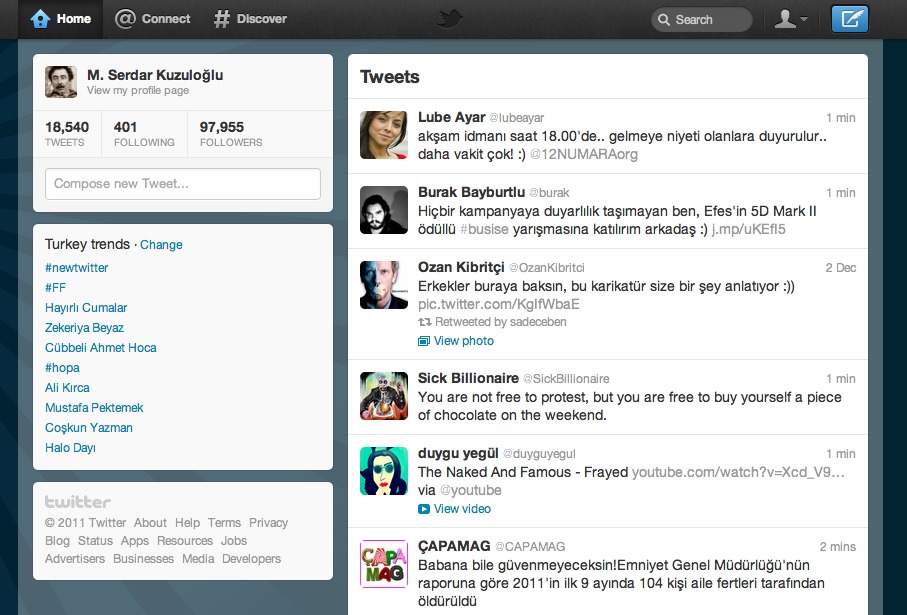Open M. Serdar Kuzuloğlu profile avatar
The height and width of the screenshot is (615, 907).
[x=61, y=82]
